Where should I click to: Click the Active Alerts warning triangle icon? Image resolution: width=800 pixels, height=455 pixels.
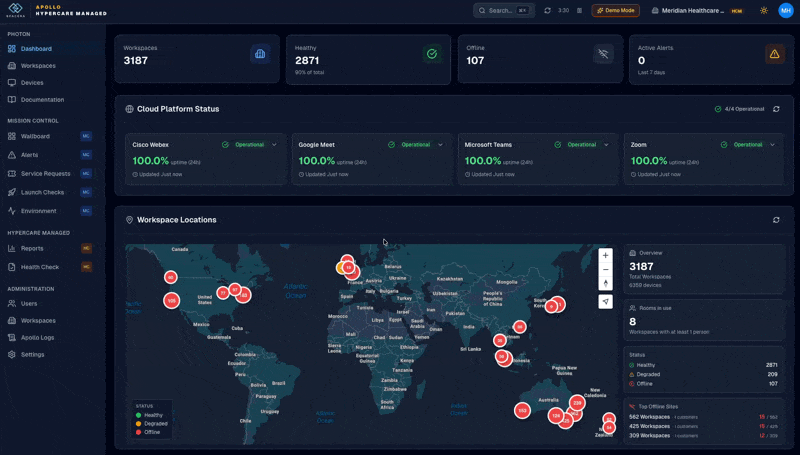coord(774,55)
